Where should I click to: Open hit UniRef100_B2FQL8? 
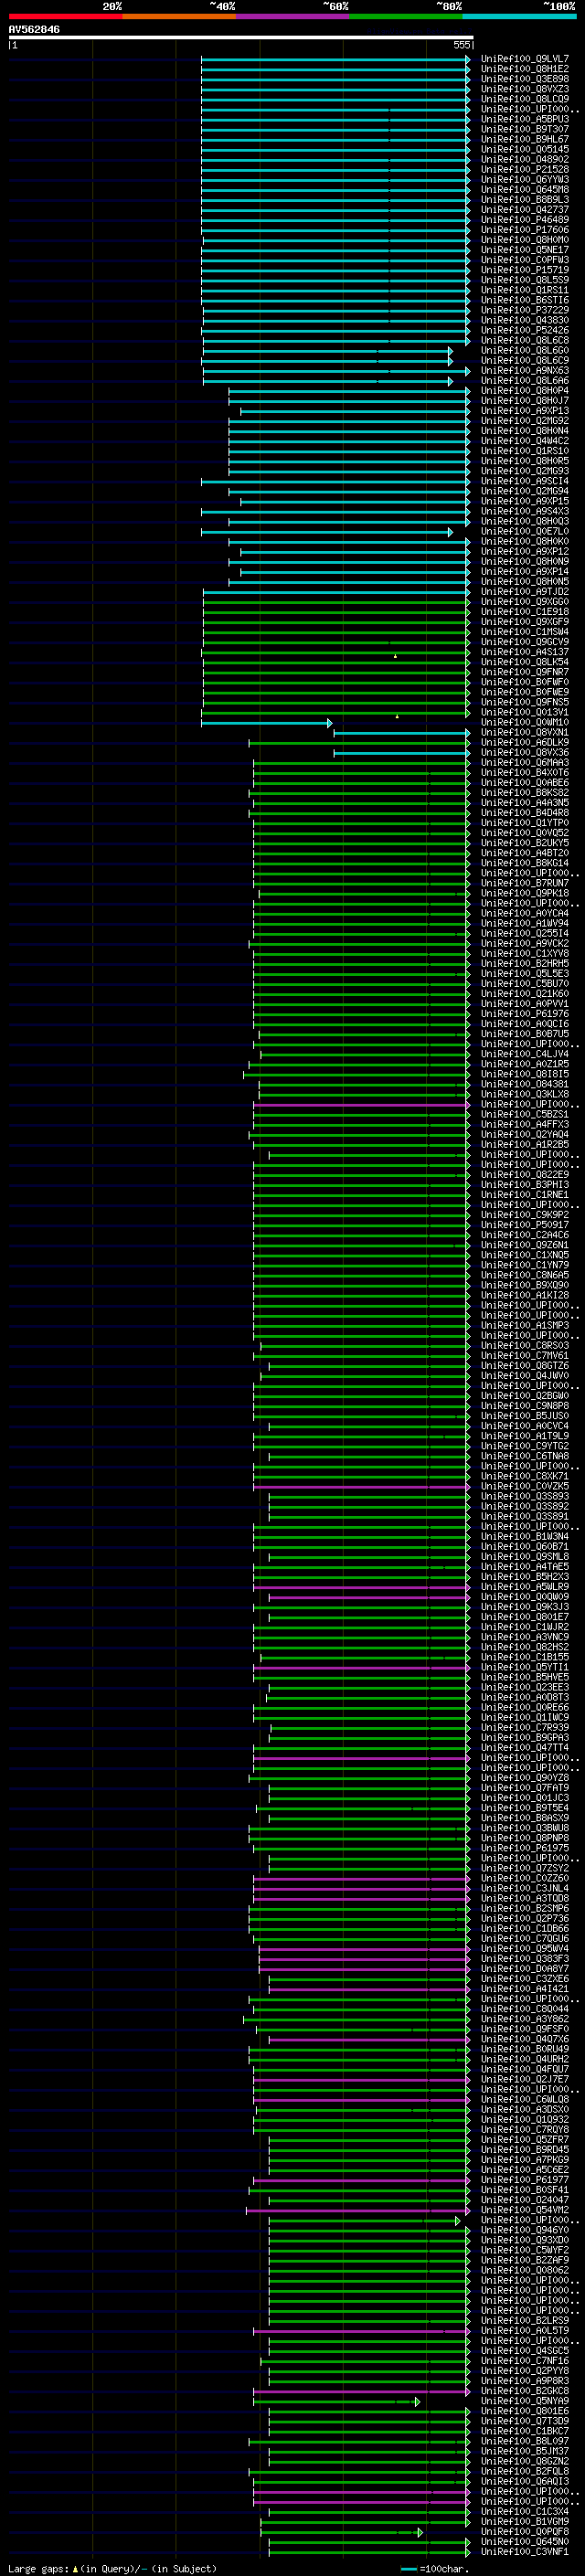click(x=525, y=2472)
